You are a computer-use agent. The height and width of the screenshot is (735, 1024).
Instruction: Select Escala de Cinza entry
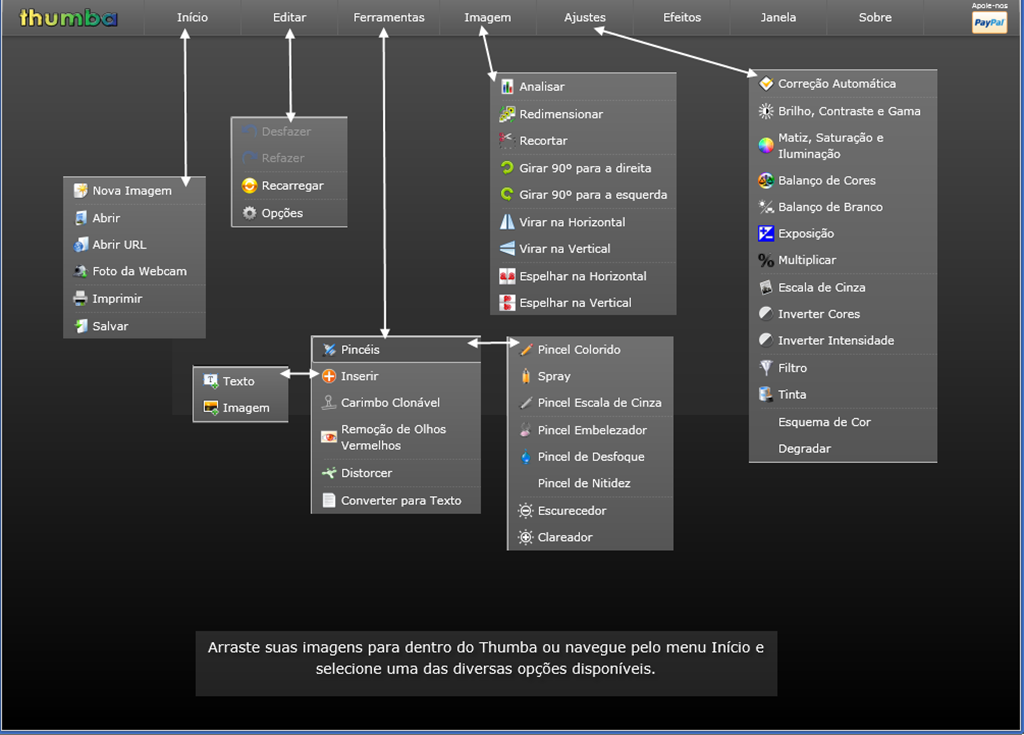pyautogui.click(x=843, y=287)
